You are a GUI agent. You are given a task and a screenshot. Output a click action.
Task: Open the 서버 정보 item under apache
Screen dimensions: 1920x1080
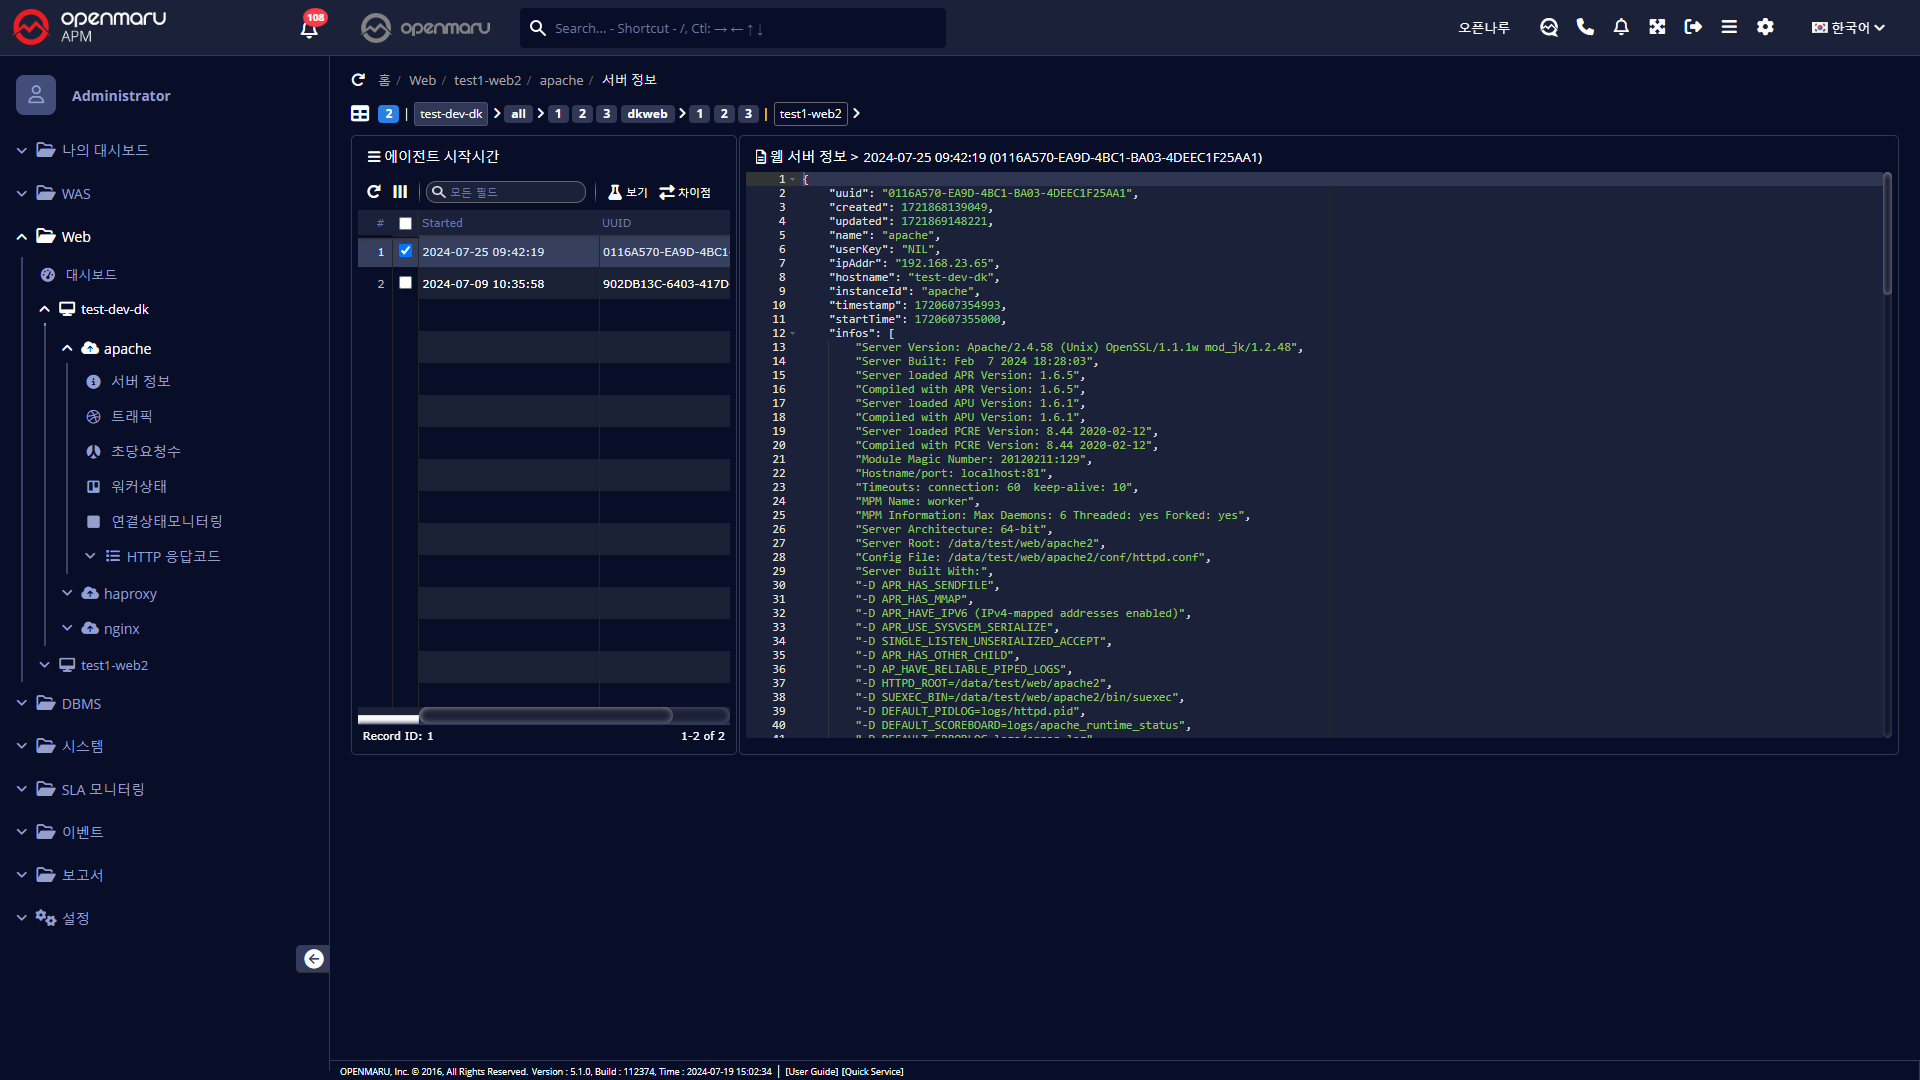pos(140,382)
